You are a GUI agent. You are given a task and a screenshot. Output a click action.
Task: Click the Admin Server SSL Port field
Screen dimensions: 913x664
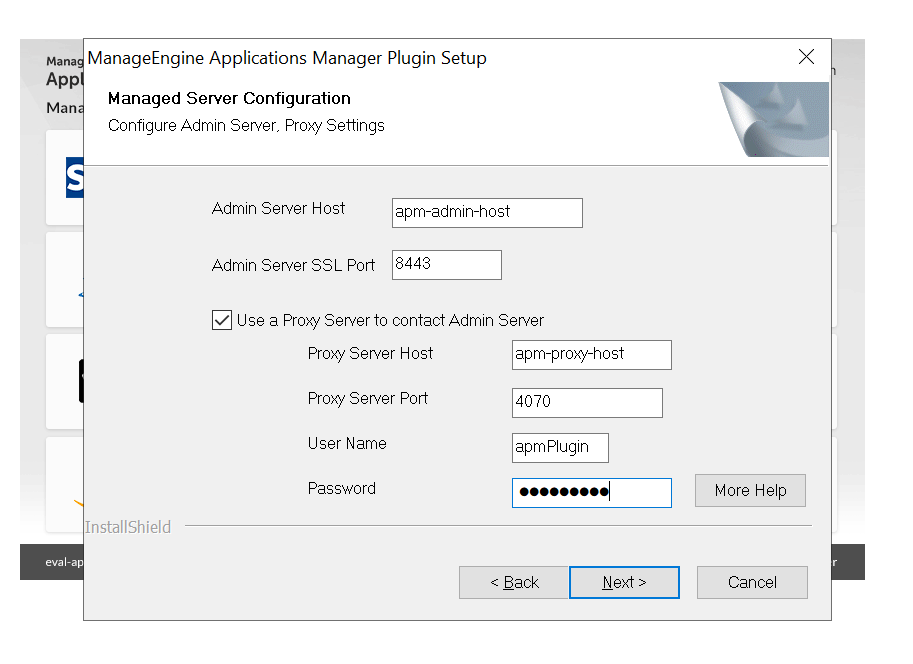click(x=447, y=264)
